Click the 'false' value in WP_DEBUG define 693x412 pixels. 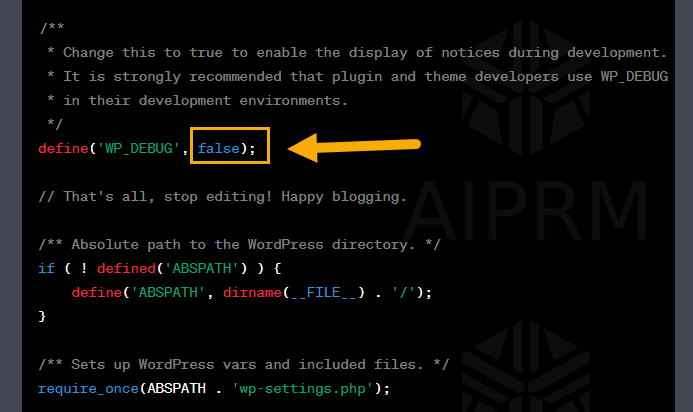click(x=218, y=148)
